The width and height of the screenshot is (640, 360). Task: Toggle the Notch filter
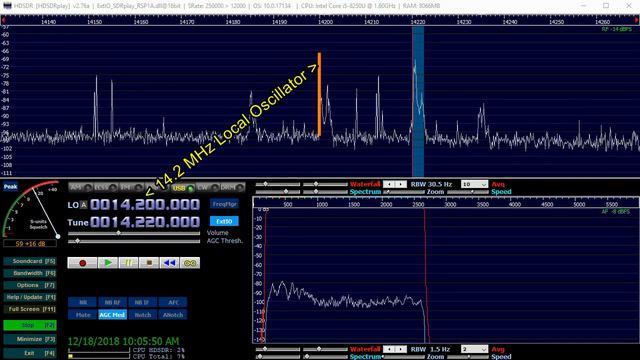[142, 315]
